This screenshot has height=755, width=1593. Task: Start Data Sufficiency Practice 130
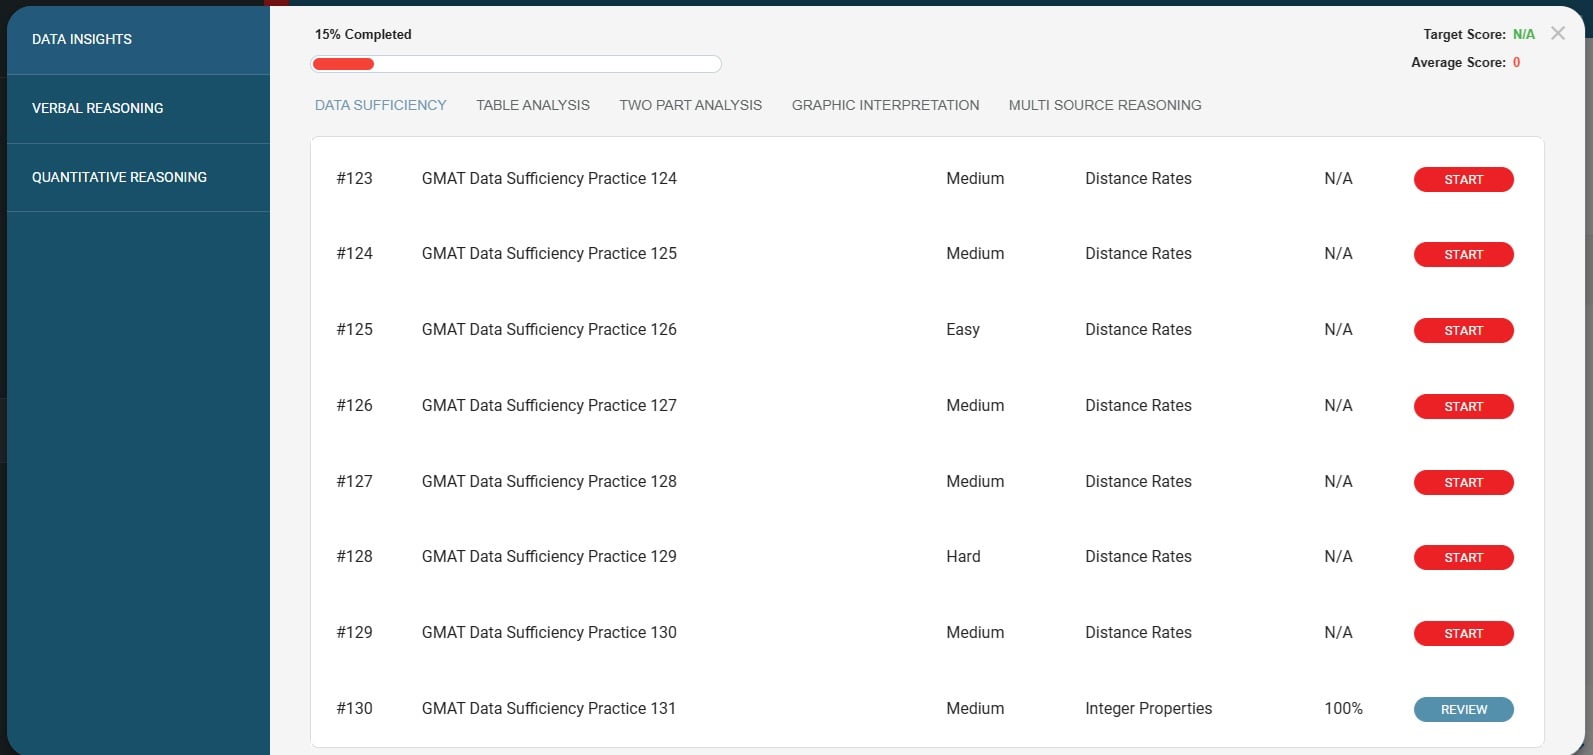tap(1462, 634)
